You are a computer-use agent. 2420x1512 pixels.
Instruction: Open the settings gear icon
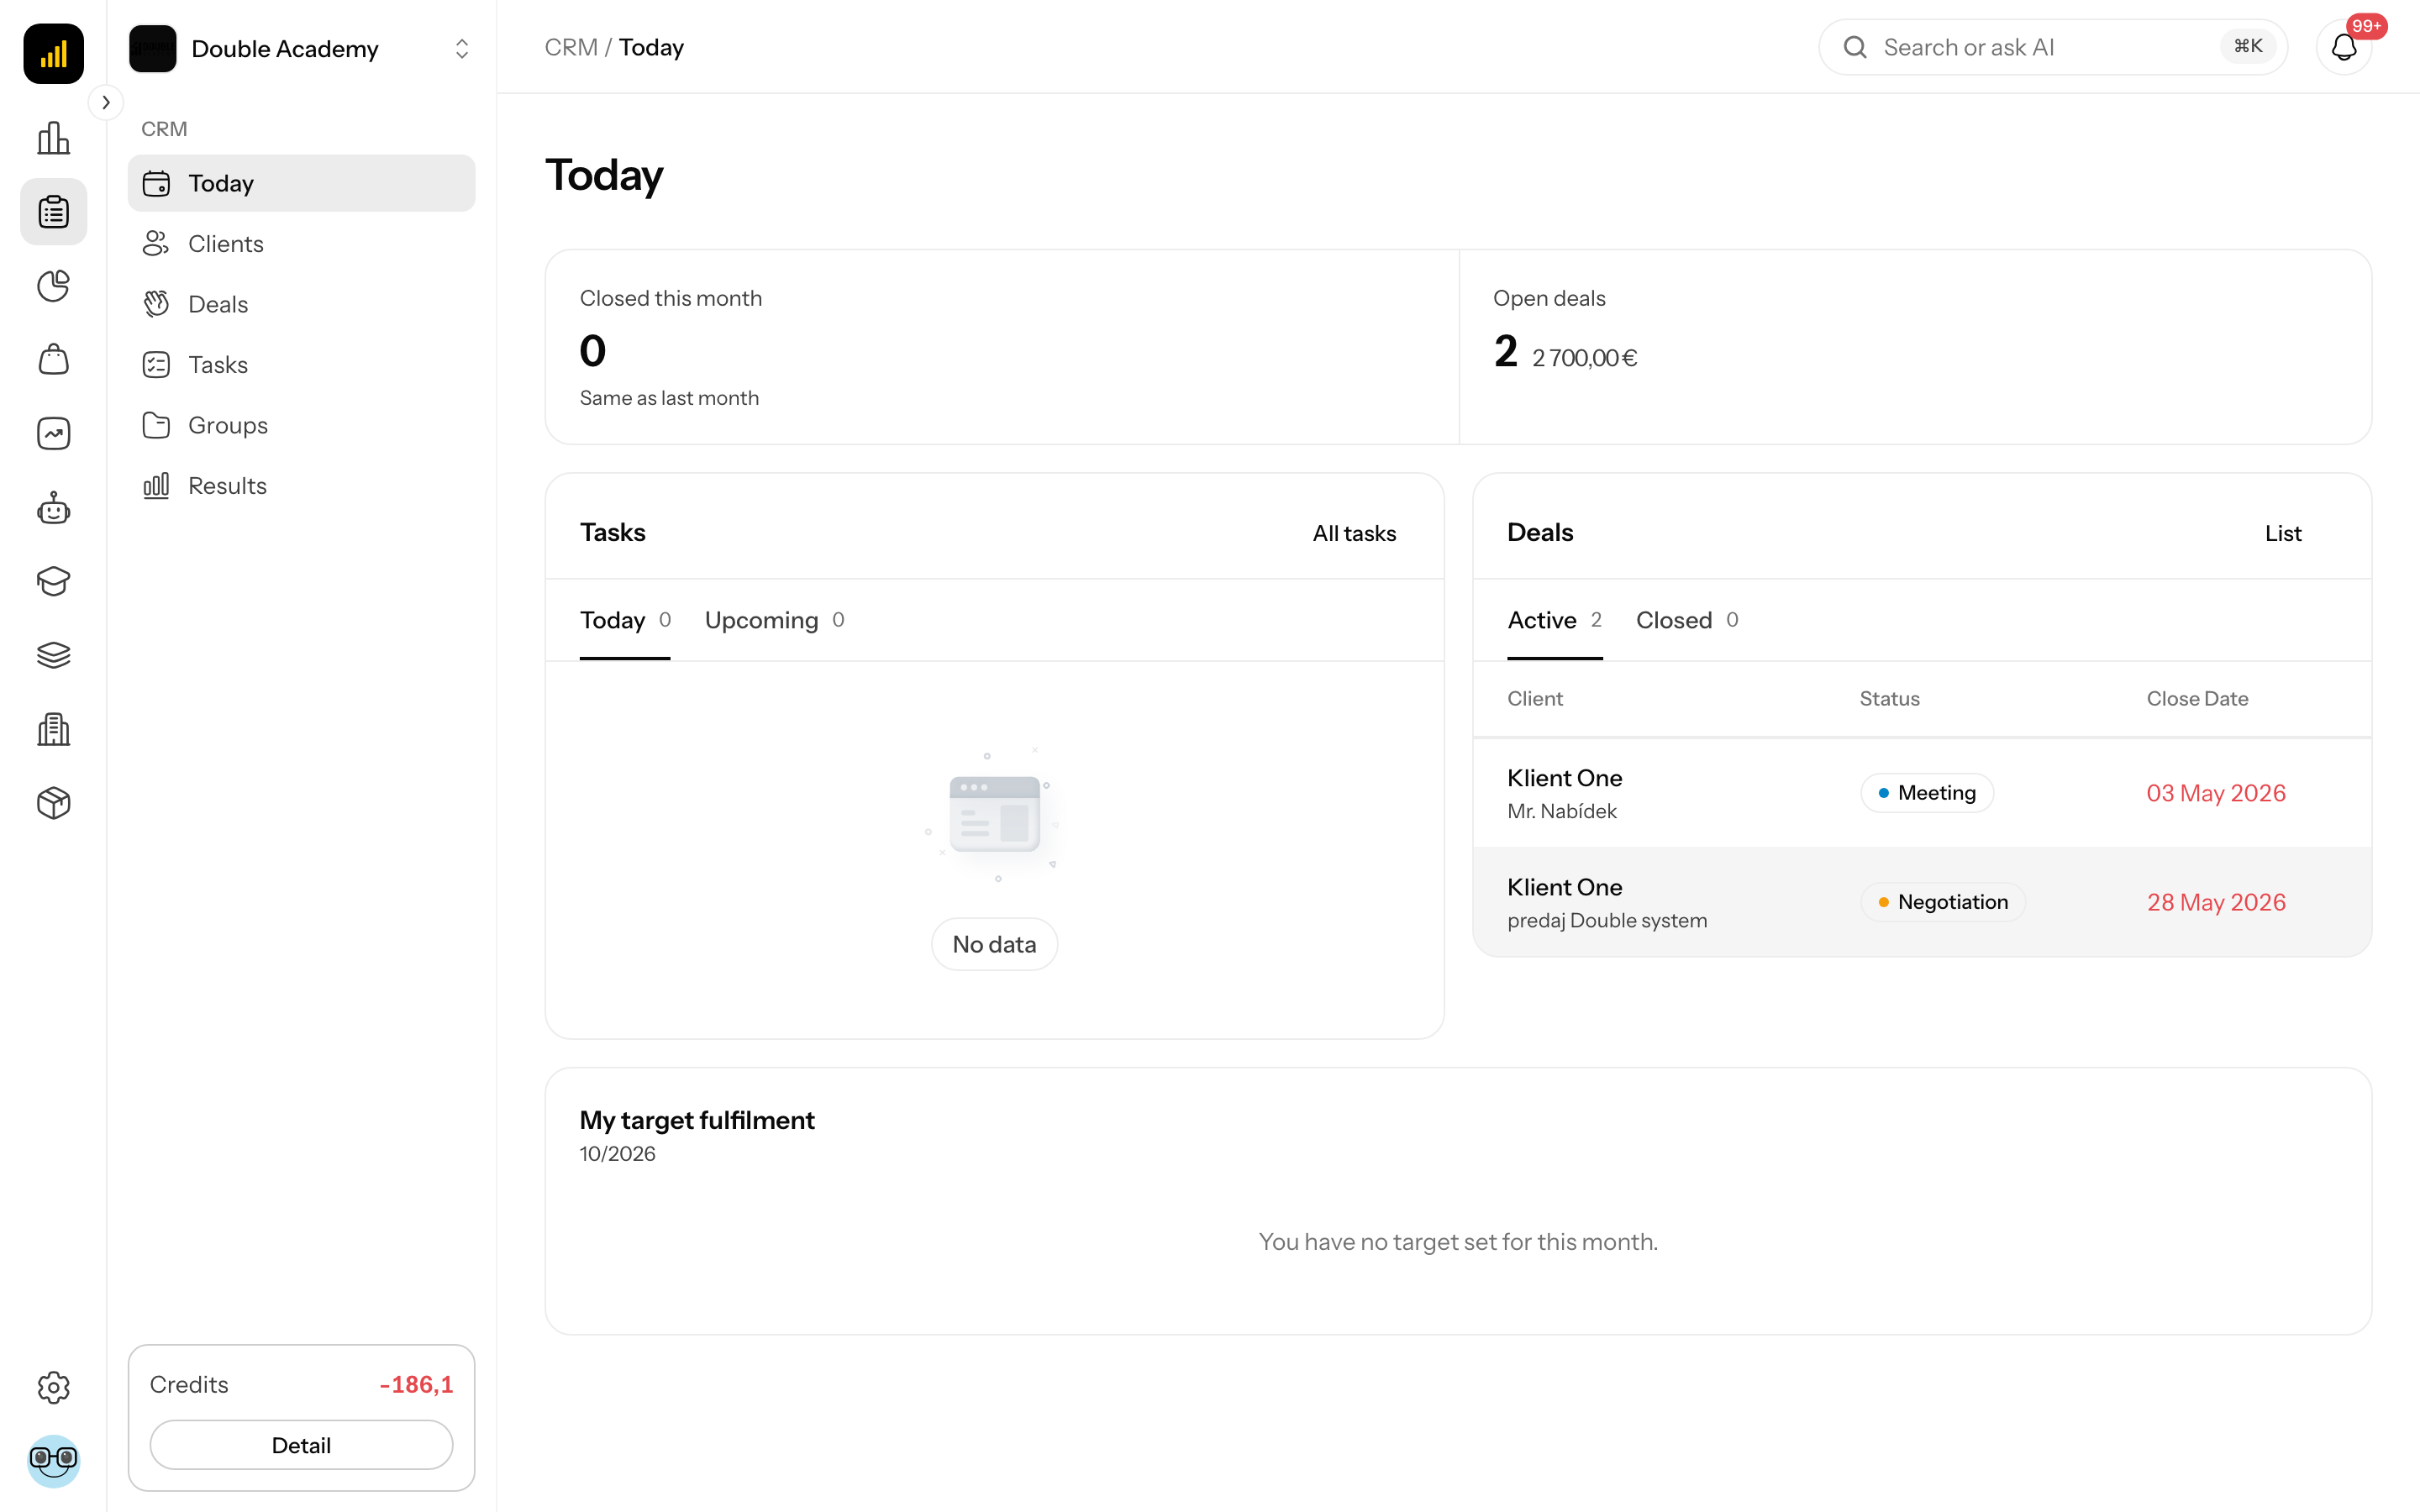click(53, 1387)
